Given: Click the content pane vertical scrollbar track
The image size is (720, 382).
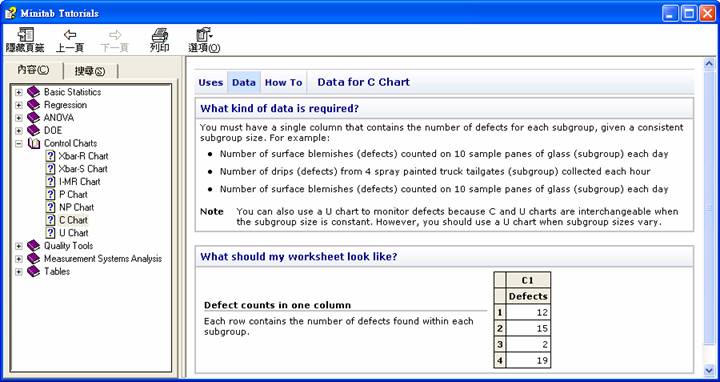Looking at the screenshot, I should pos(709,217).
